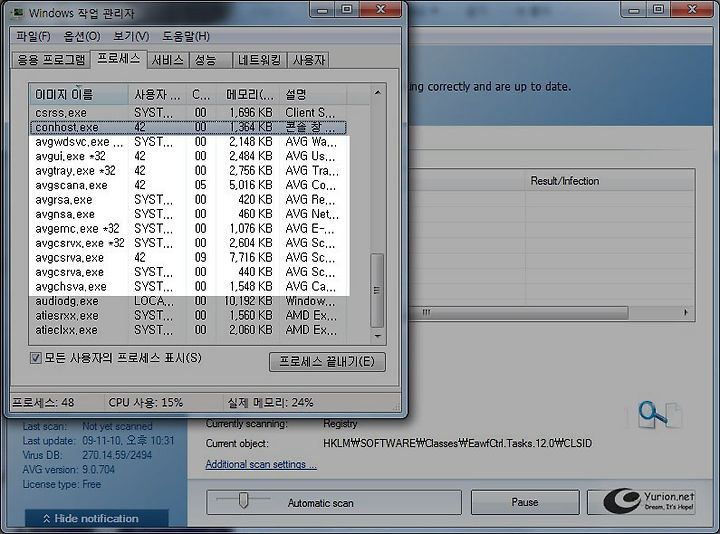Sort by 이미지 이름 column header
This screenshot has width=720, height=534.
(x=79, y=95)
